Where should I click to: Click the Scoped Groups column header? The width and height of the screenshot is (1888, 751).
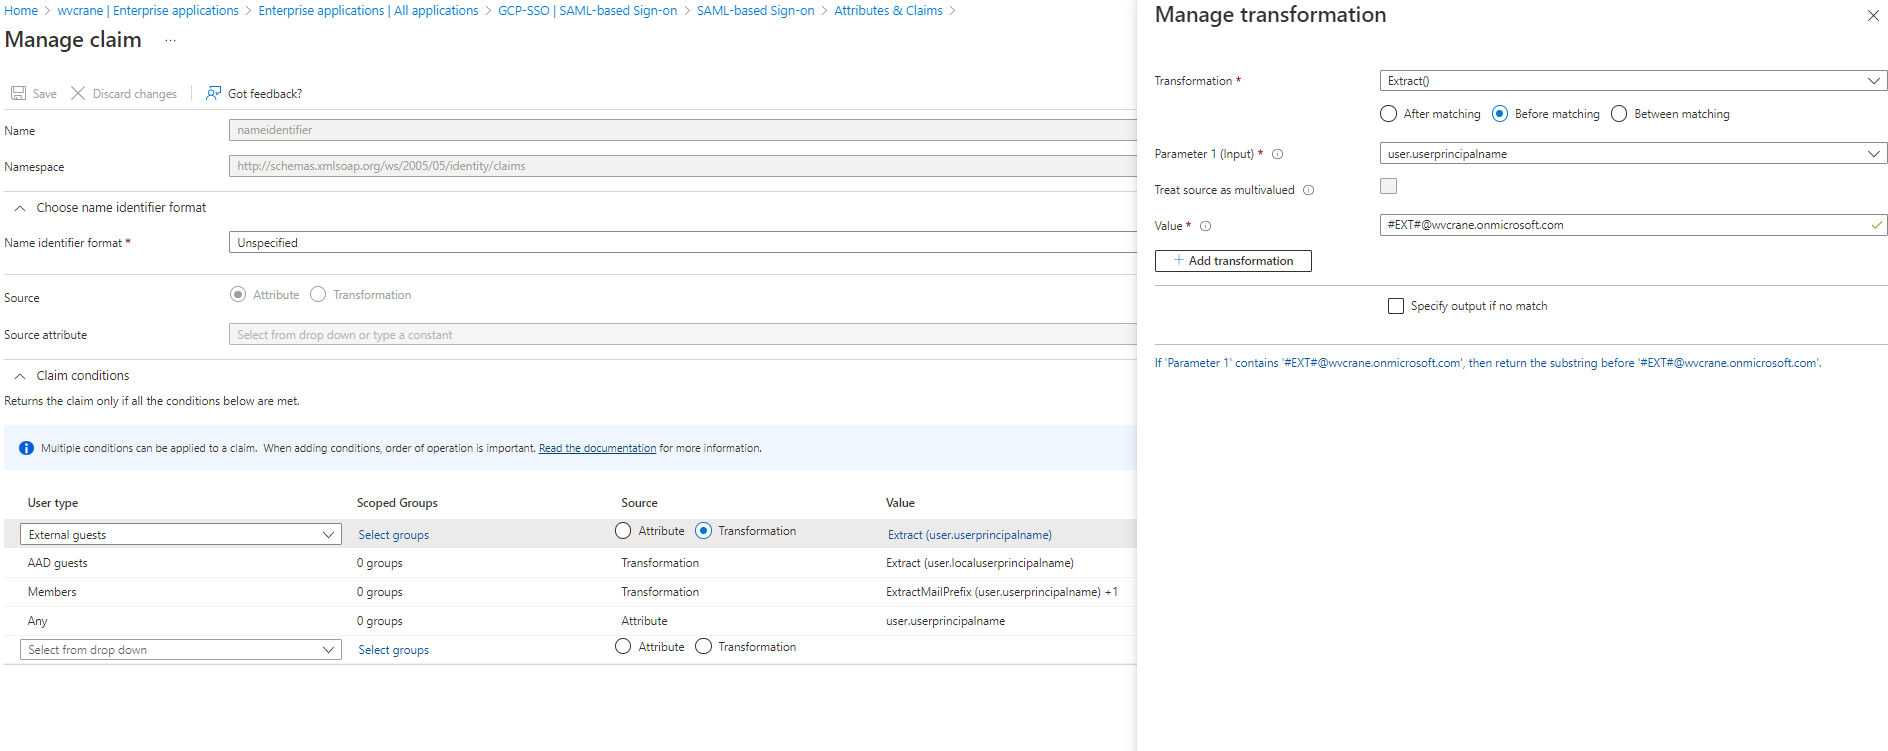click(397, 503)
